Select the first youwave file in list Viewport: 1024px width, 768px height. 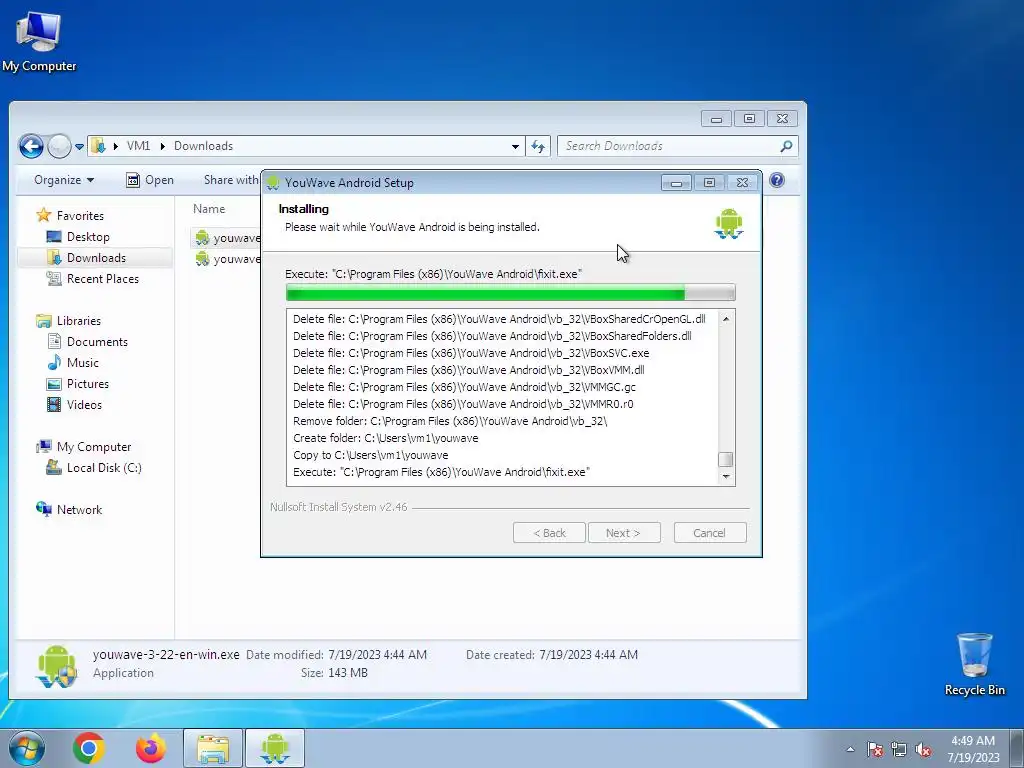tap(228, 238)
